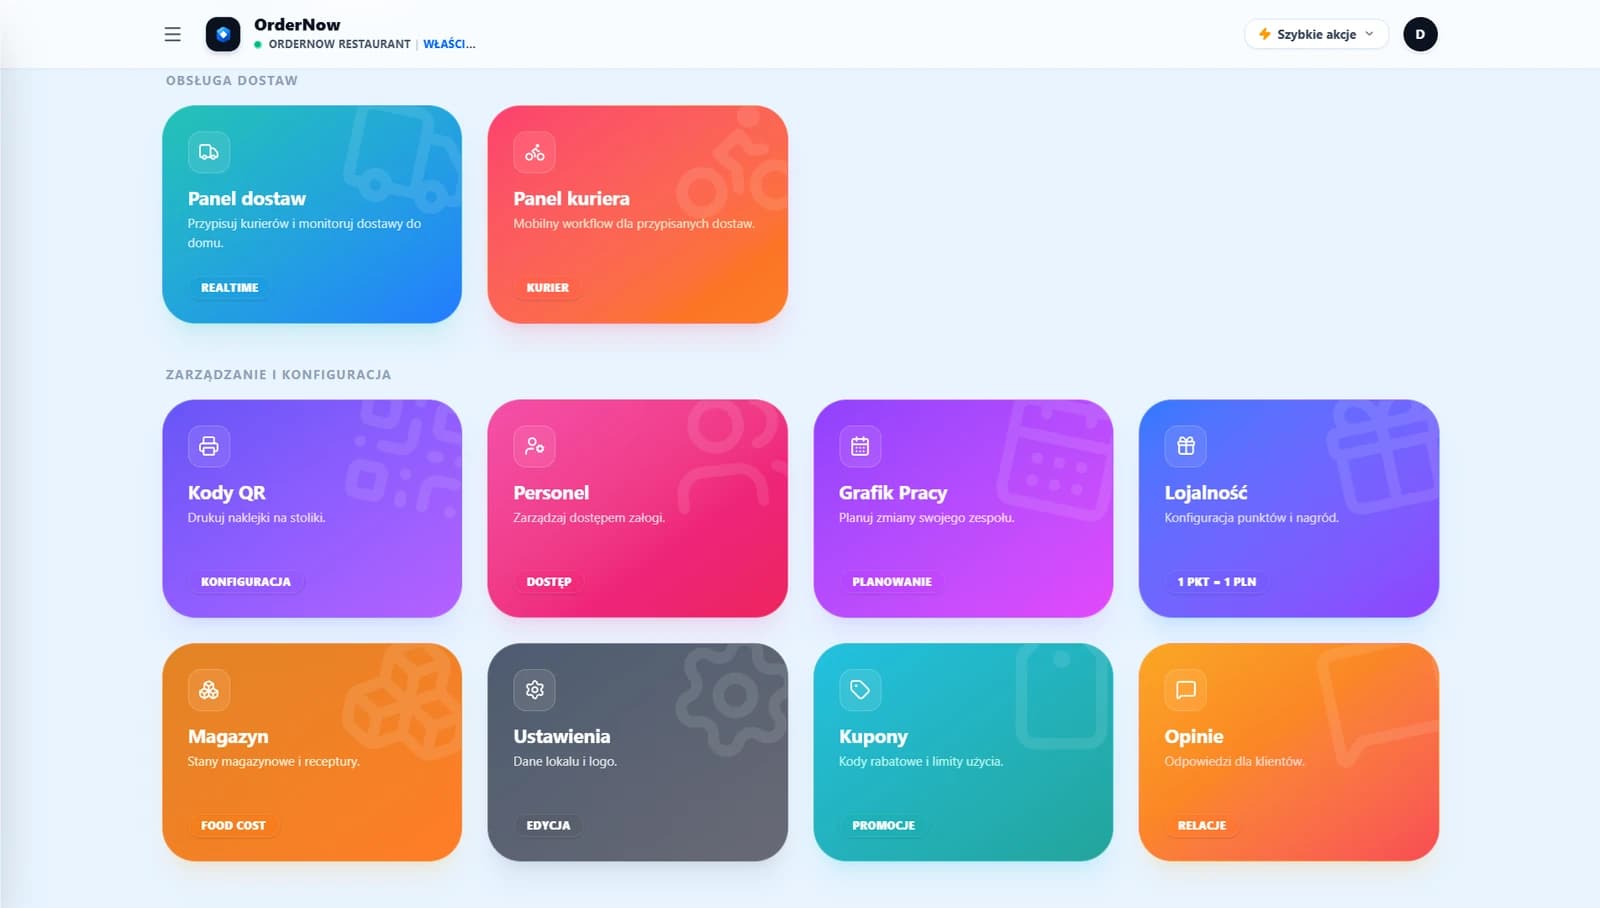Click the PLANOWANIE badge
Viewport: 1600px width, 908px height.
click(x=892, y=582)
